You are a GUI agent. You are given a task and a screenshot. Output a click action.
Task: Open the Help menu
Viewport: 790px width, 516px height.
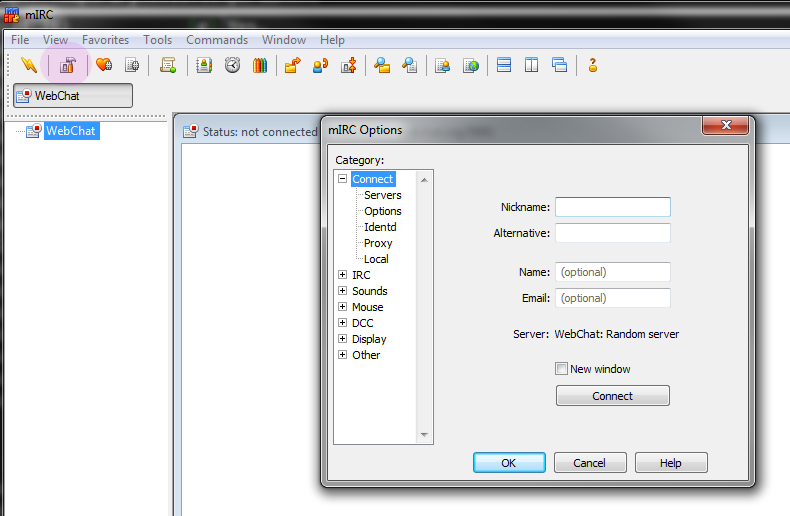click(333, 40)
